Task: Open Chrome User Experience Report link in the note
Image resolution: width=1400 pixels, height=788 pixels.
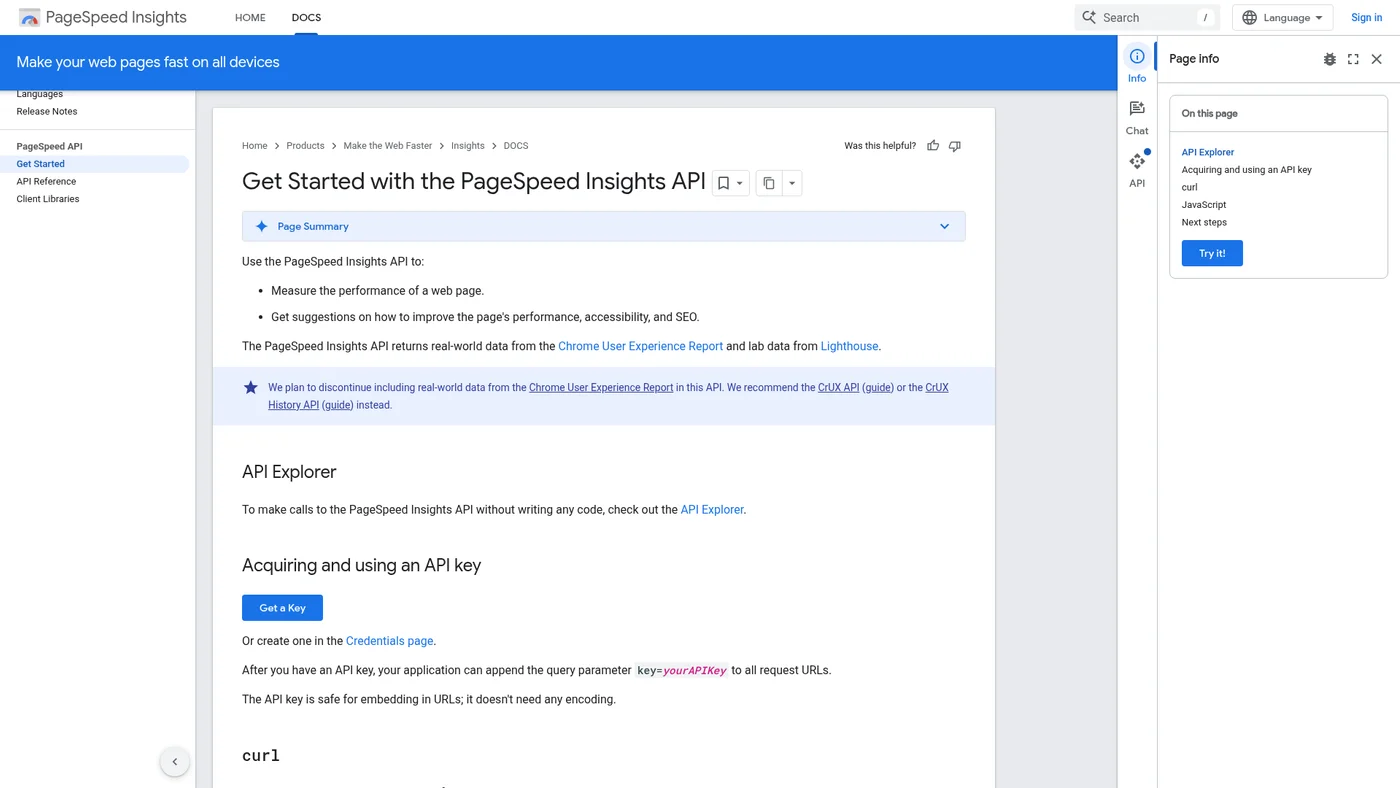Action: [x=601, y=388]
